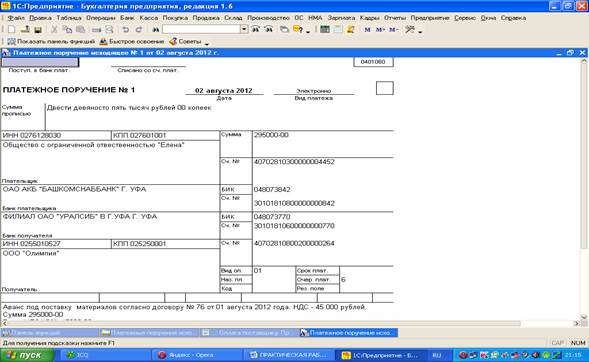
Task: Click the Redo arrow icon
Action: [139, 29]
